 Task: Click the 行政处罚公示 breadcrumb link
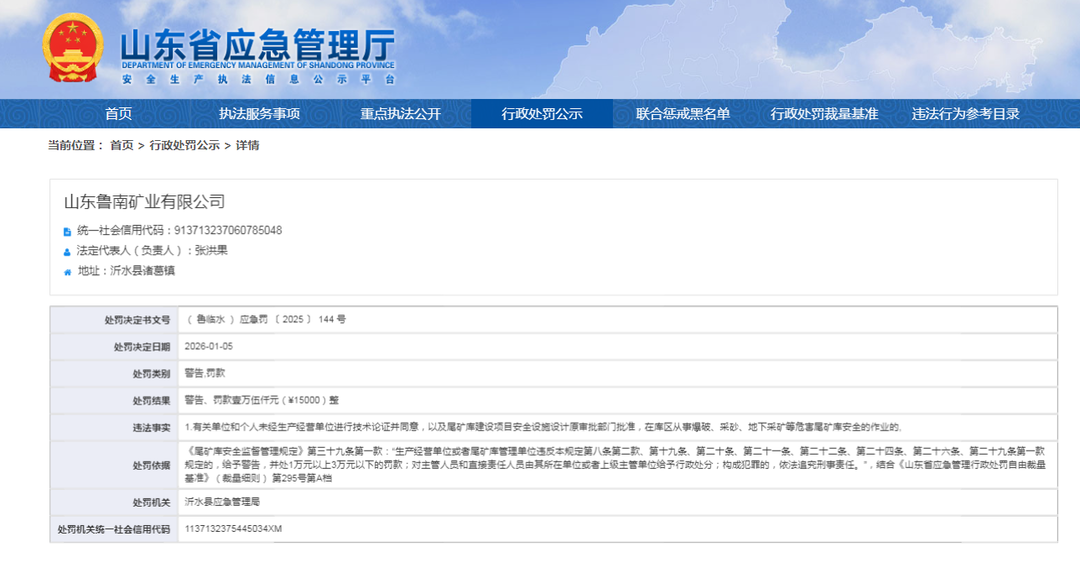[x=185, y=145]
